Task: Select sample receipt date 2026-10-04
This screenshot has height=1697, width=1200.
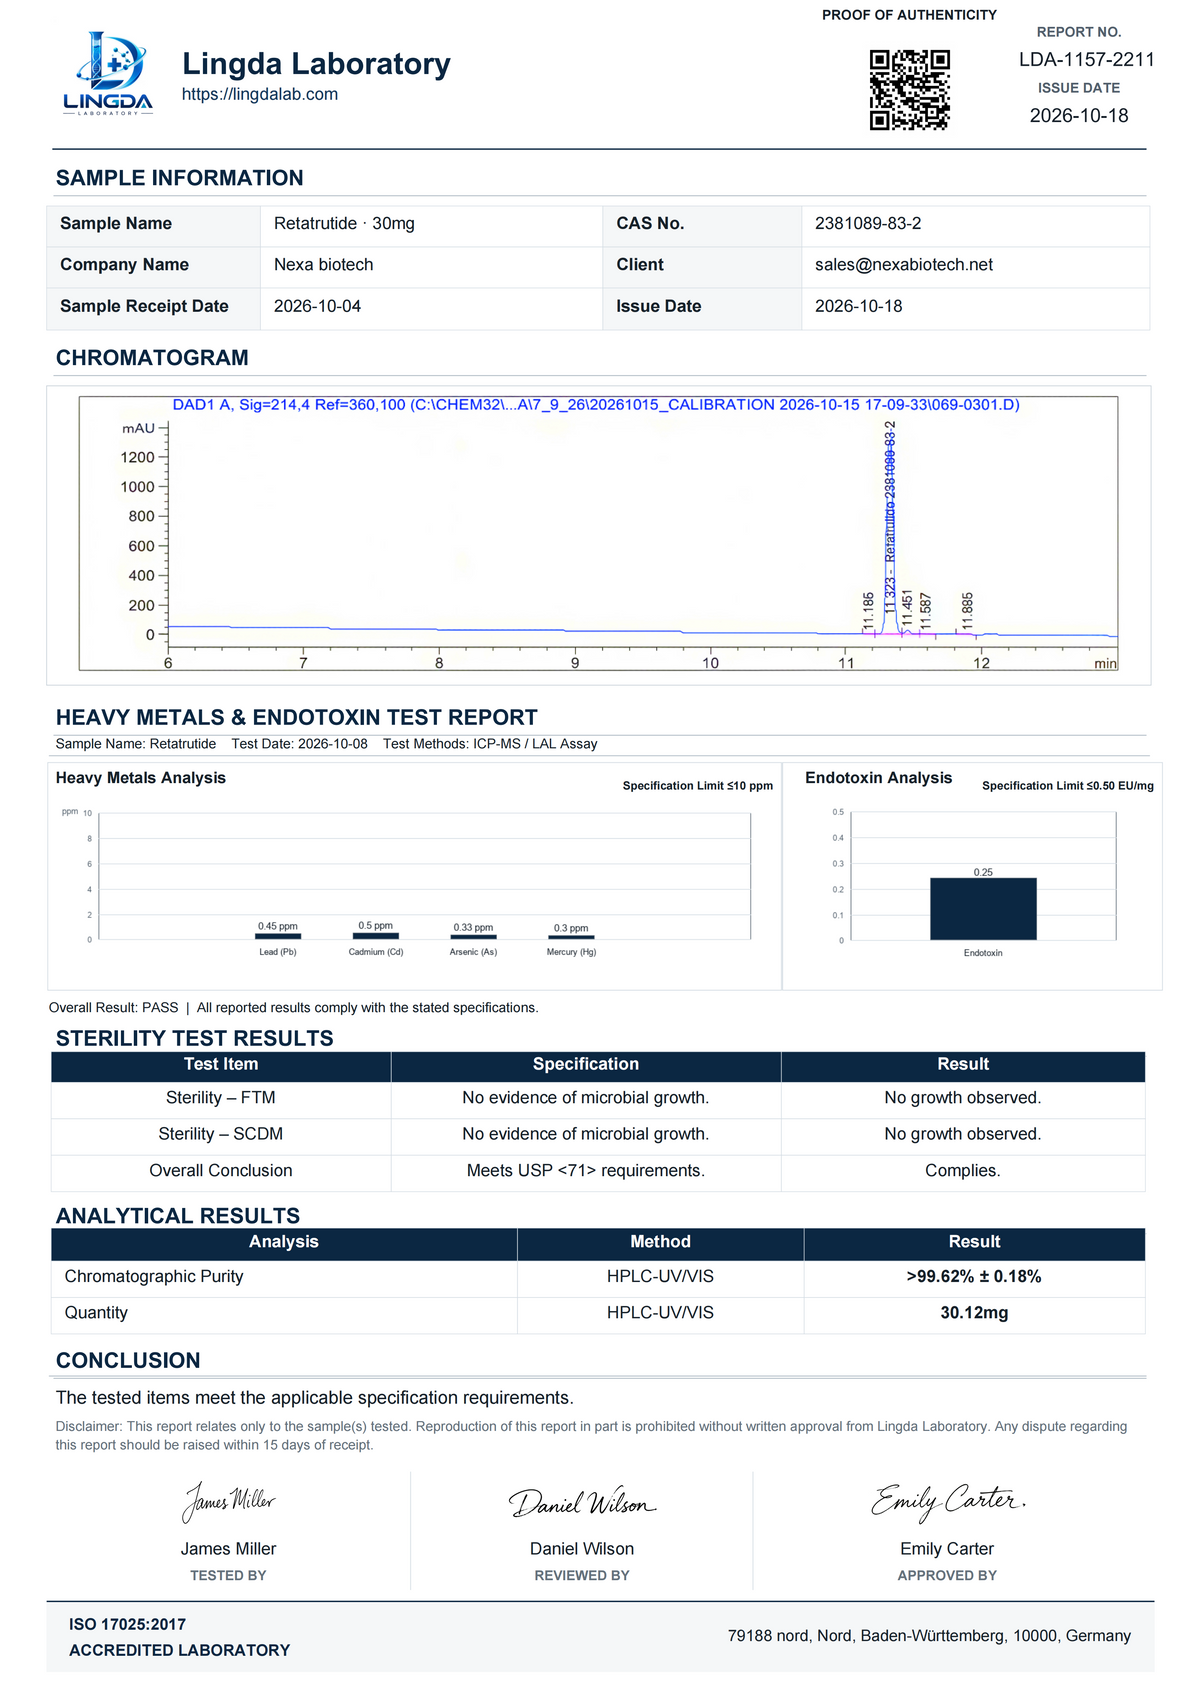Action: coord(318,306)
